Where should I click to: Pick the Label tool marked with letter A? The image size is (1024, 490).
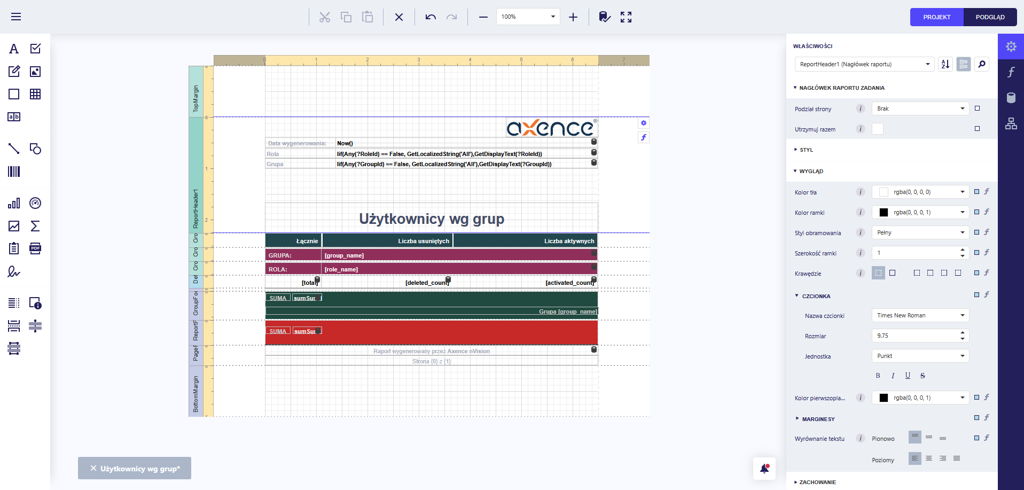pos(14,49)
